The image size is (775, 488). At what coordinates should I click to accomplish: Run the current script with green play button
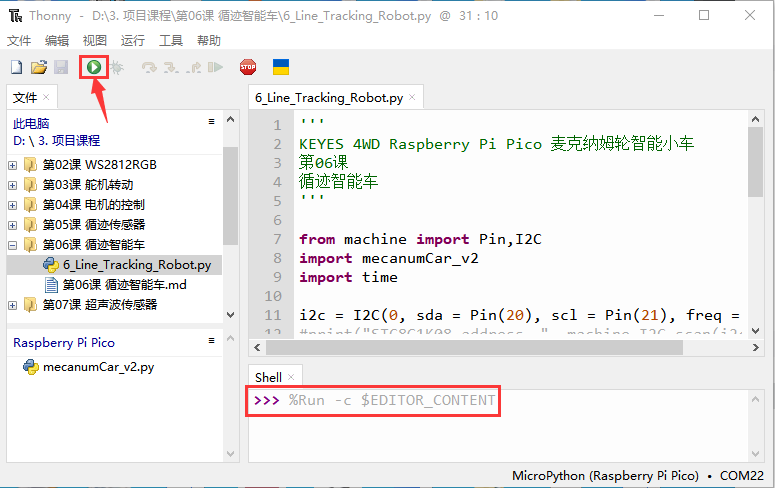coord(94,67)
